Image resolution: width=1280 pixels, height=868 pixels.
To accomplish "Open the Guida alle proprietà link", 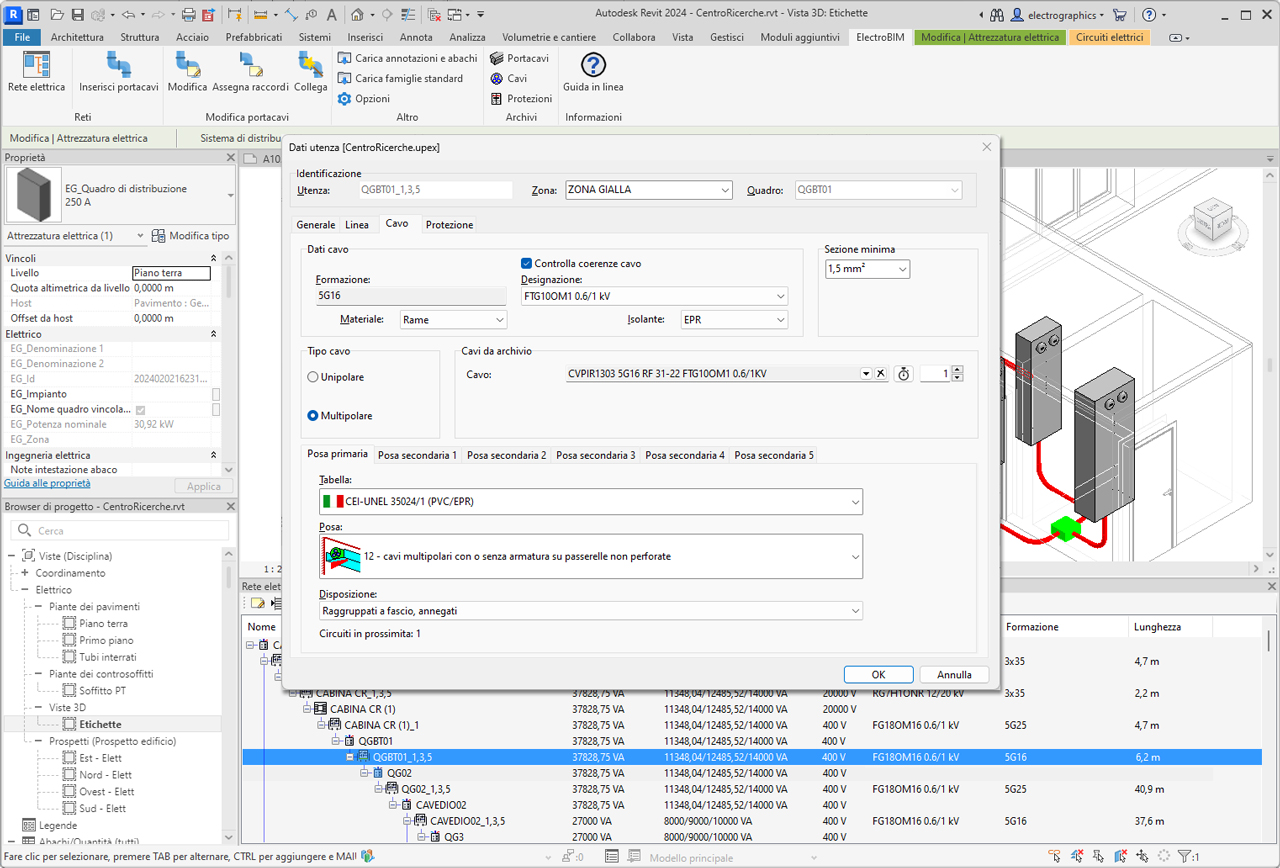I will tap(47, 483).
